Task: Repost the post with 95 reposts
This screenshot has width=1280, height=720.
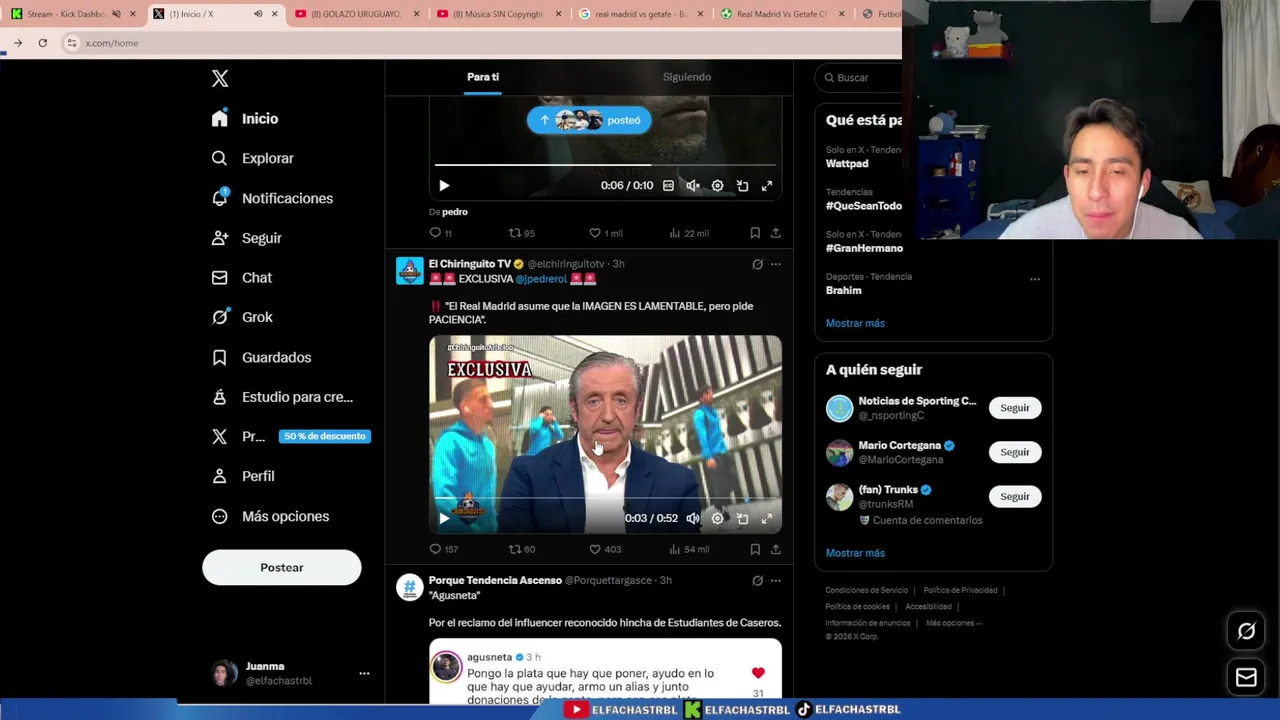Action: [521, 233]
